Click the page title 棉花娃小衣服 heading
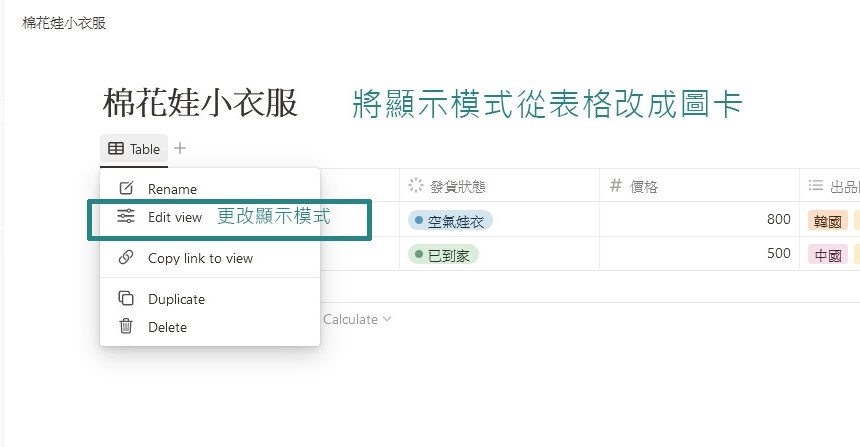The image size is (860, 447). point(200,103)
